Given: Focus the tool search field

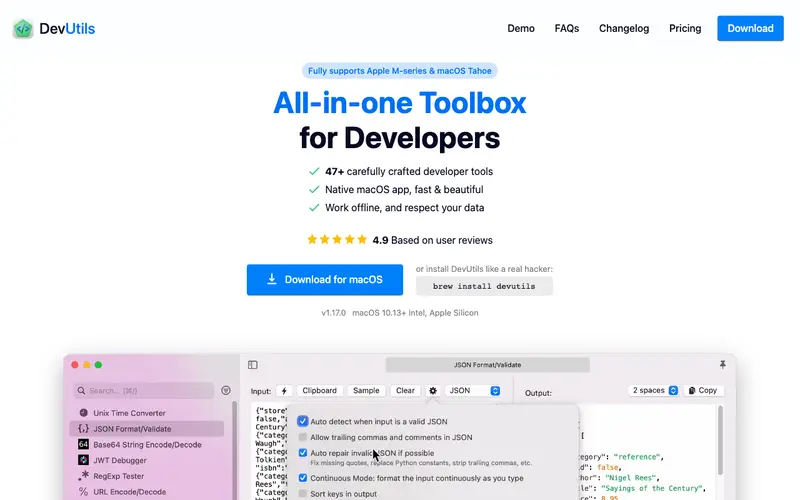Looking at the screenshot, I should (x=144, y=391).
